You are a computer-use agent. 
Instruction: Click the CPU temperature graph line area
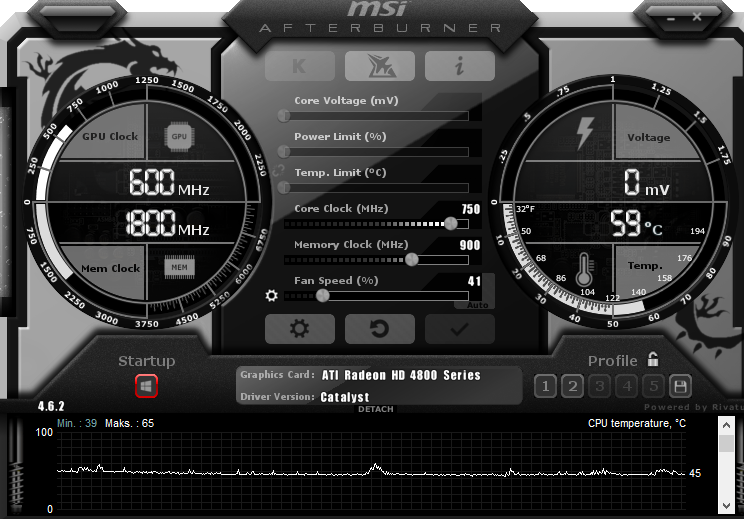click(x=371, y=471)
